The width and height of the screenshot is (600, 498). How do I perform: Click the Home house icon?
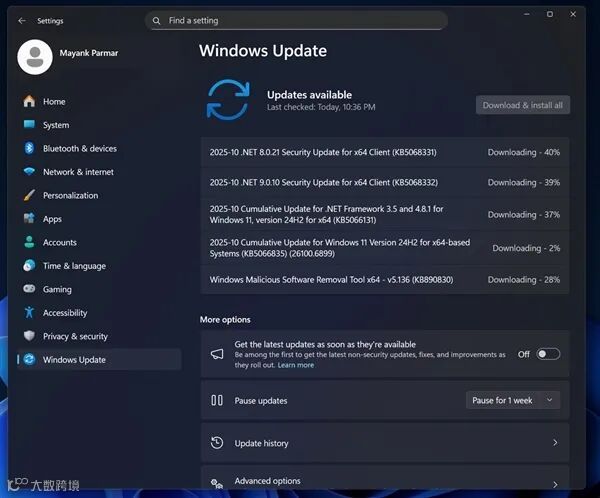tap(29, 101)
